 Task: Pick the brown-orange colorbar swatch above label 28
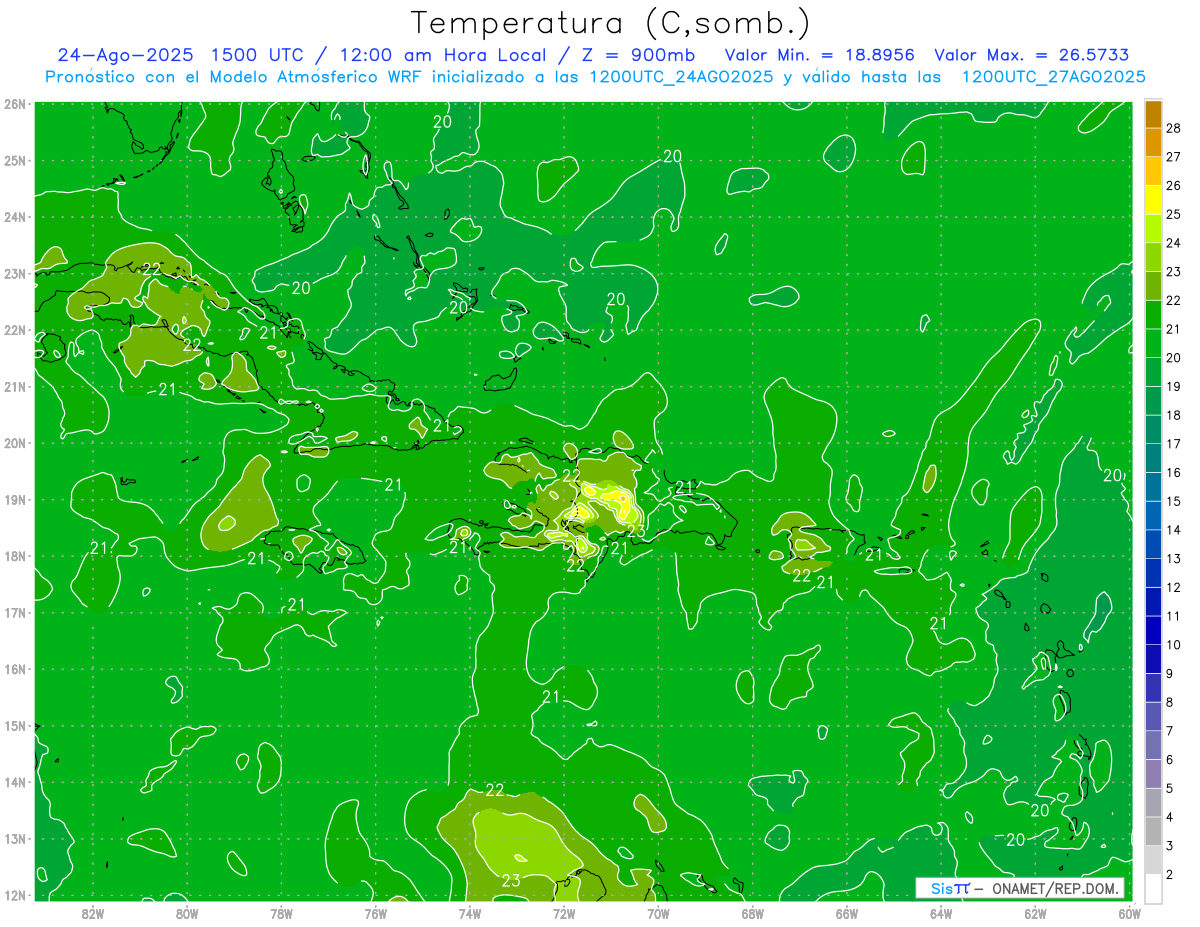(x=1153, y=114)
